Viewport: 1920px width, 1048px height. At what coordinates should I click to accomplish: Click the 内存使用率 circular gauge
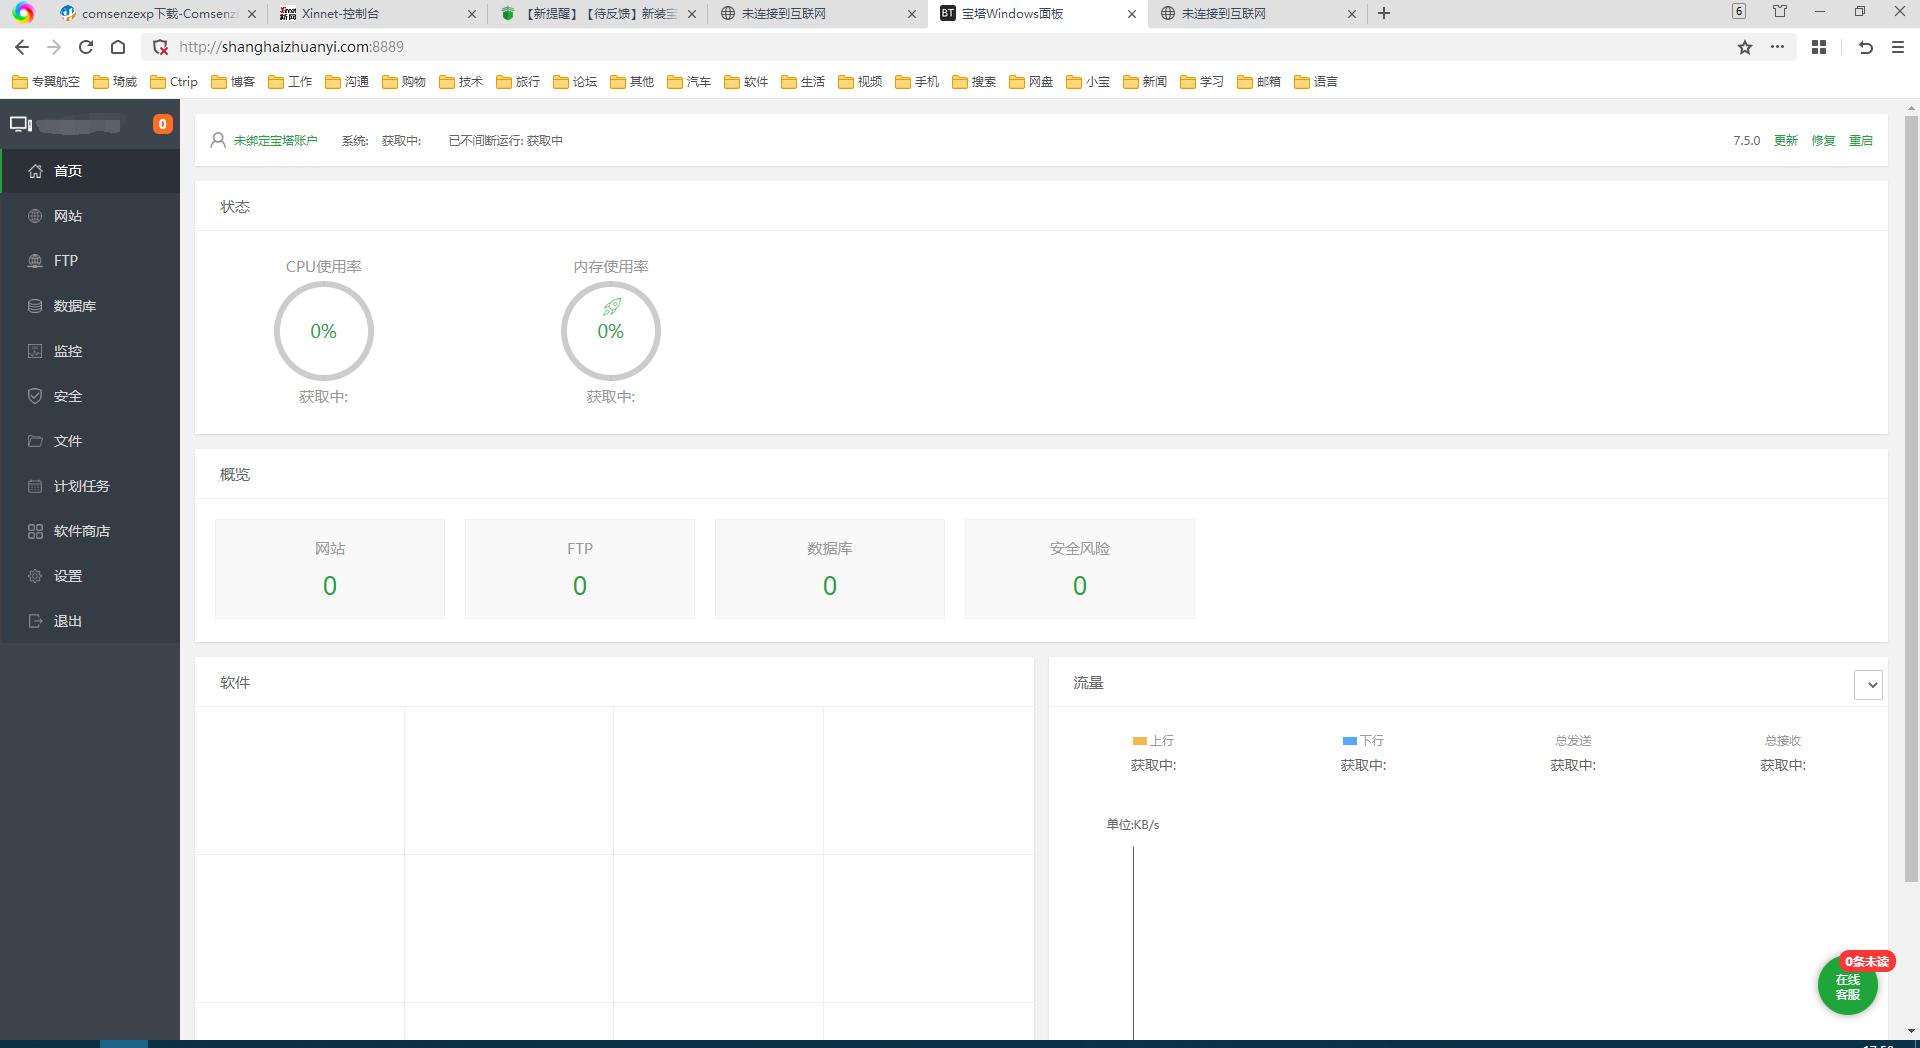pyautogui.click(x=611, y=331)
